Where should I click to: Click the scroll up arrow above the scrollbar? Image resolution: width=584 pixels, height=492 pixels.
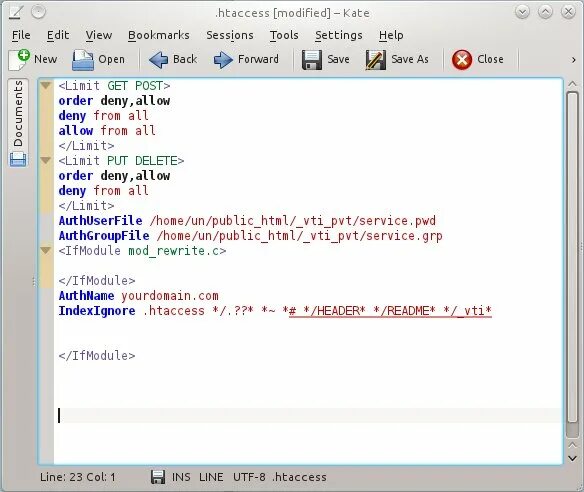572,84
